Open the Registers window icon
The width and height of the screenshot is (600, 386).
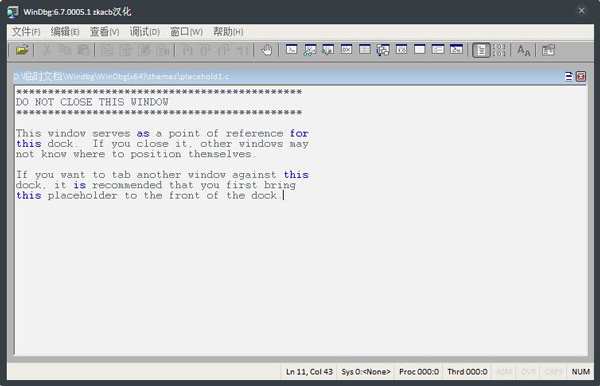[346, 50]
